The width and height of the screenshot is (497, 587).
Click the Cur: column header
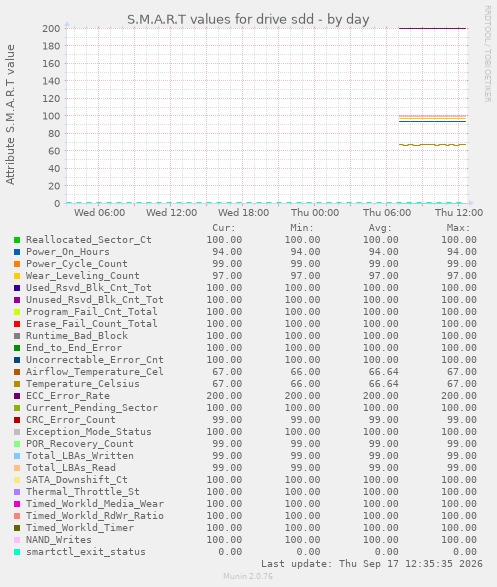pyautogui.click(x=224, y=228)
